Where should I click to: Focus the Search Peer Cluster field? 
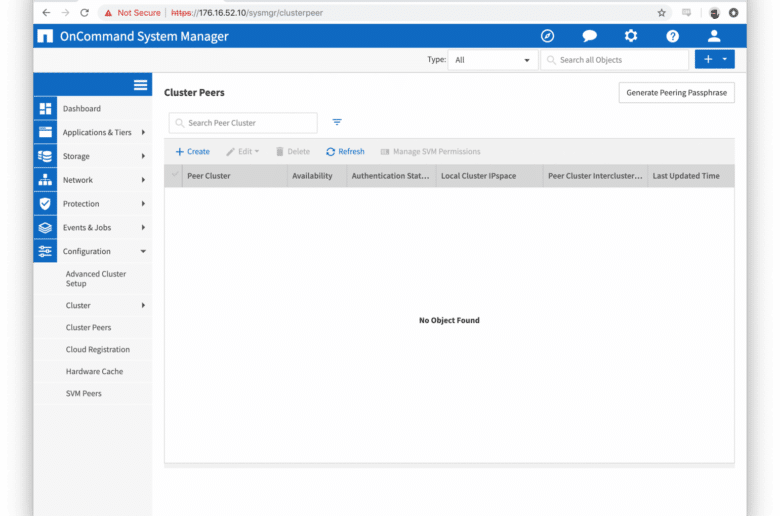click(243, 123)
